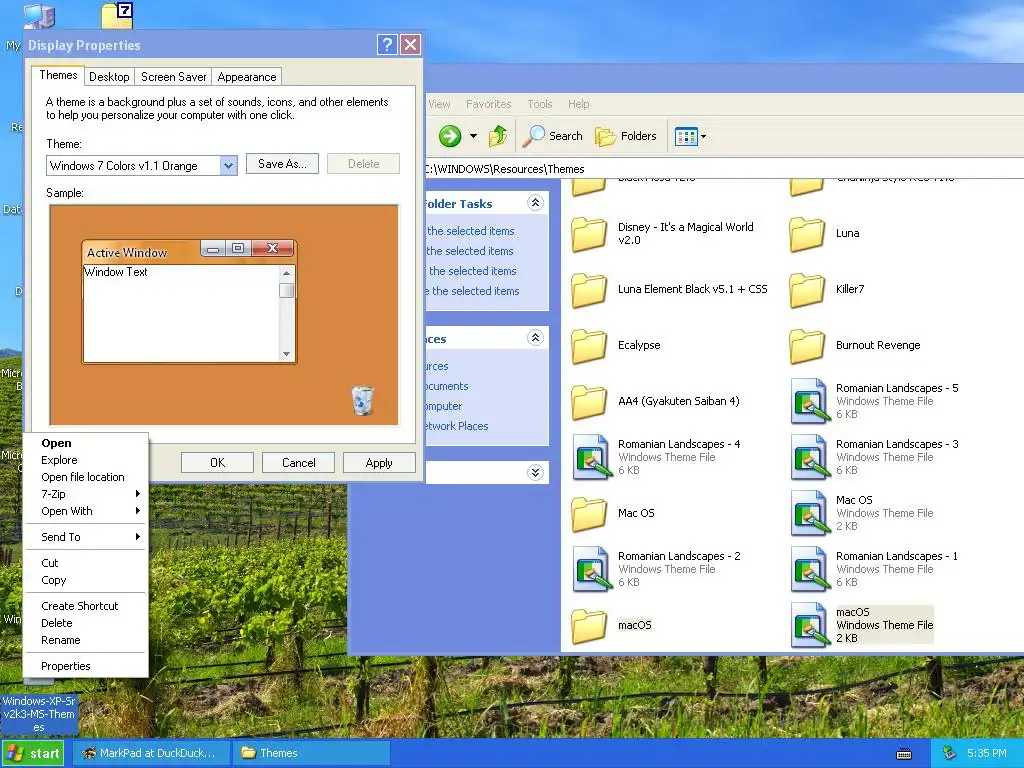Expand the Open With submenu
Screen dimensions: 1024x768
coord(85,511)
